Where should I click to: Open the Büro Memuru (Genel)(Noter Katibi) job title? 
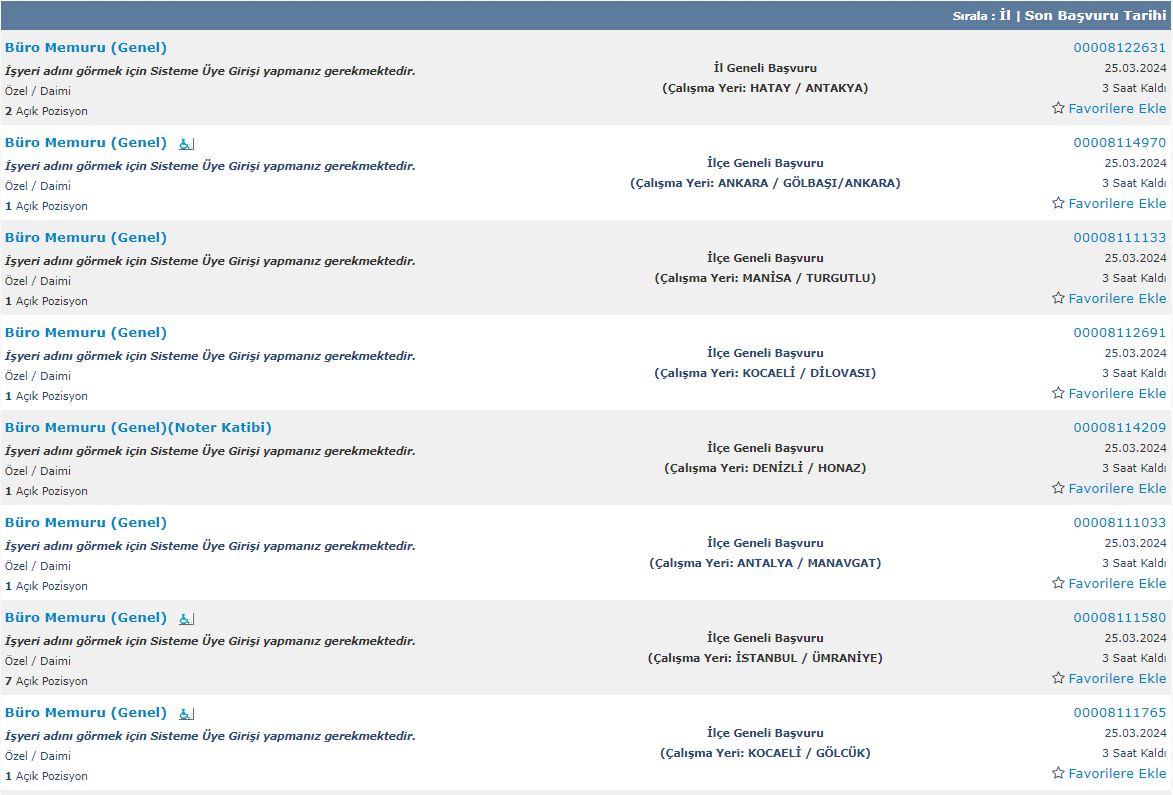(x=138, y=428)
